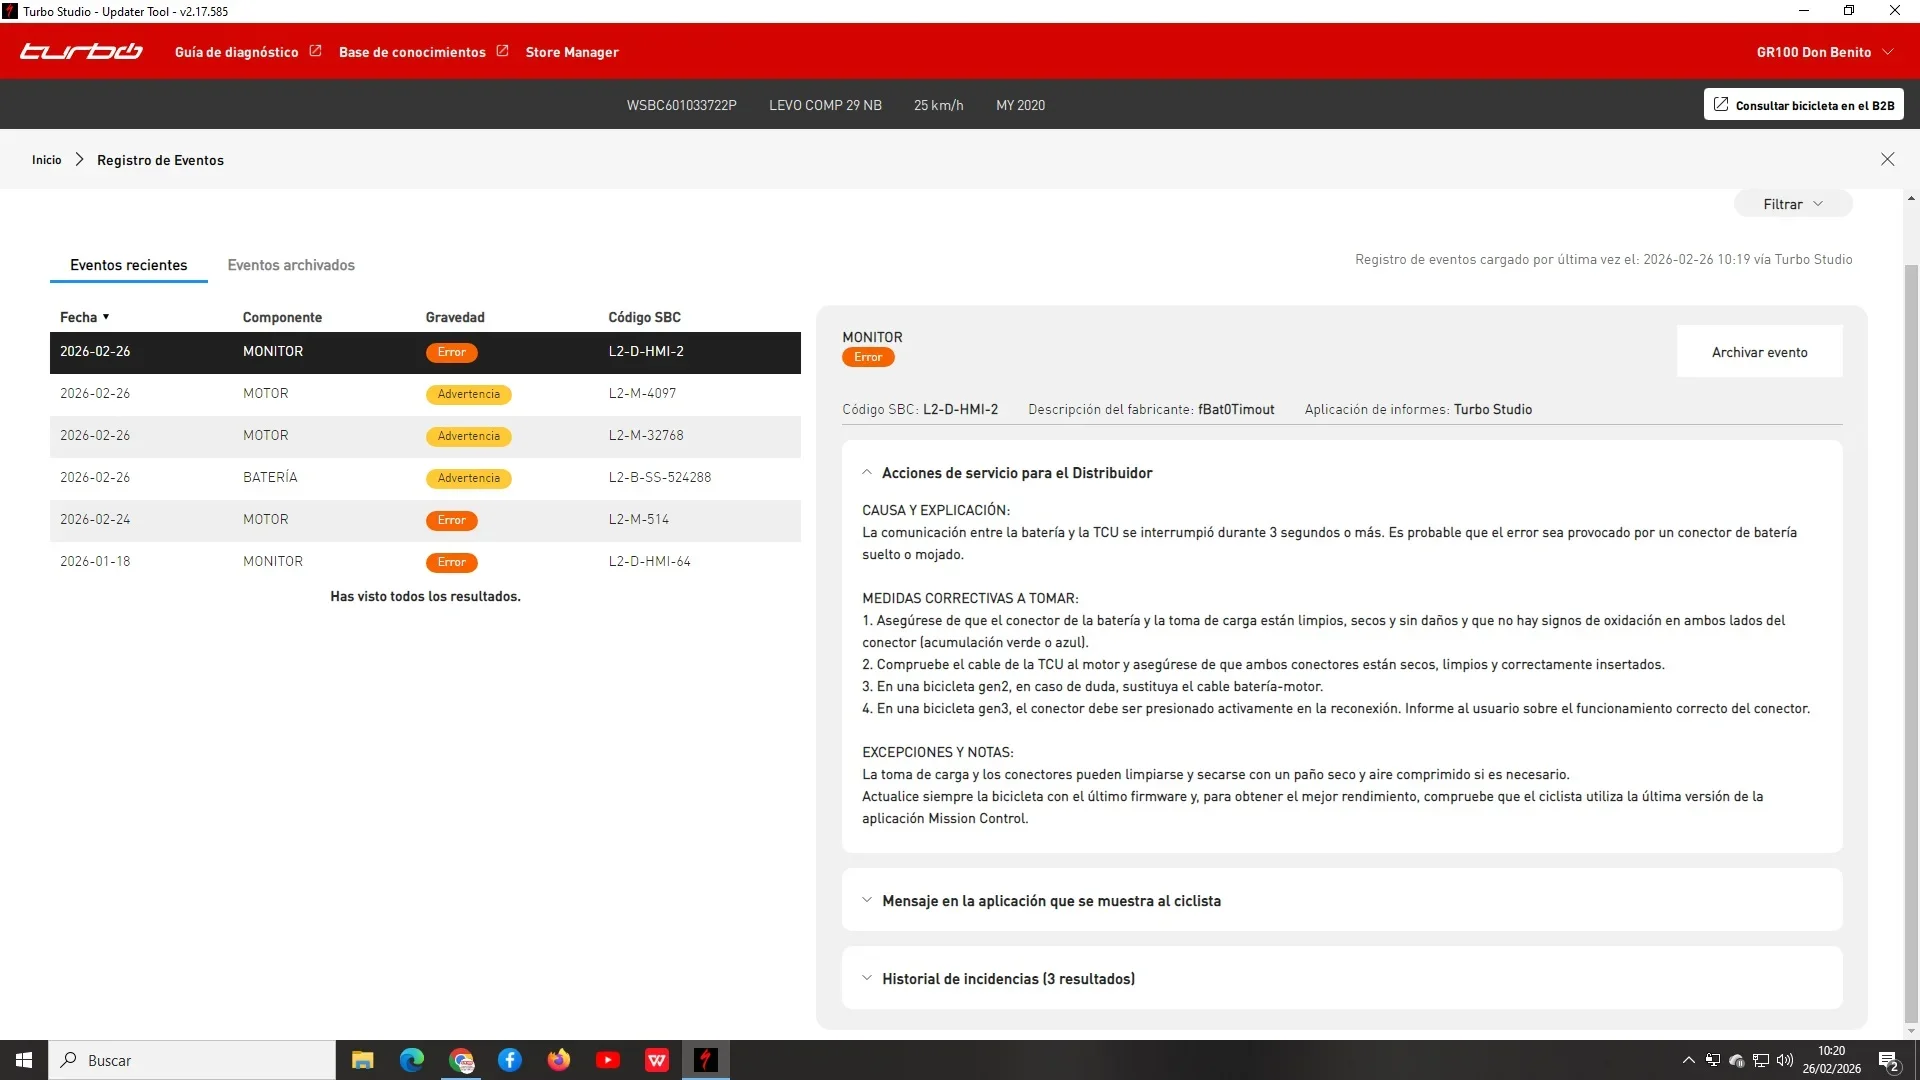Image resolution: width=1920 pixels, height=1080 pixels.
Task: Click Consultar bicicleta en el B2B
Action: (x=1803, y=104)
